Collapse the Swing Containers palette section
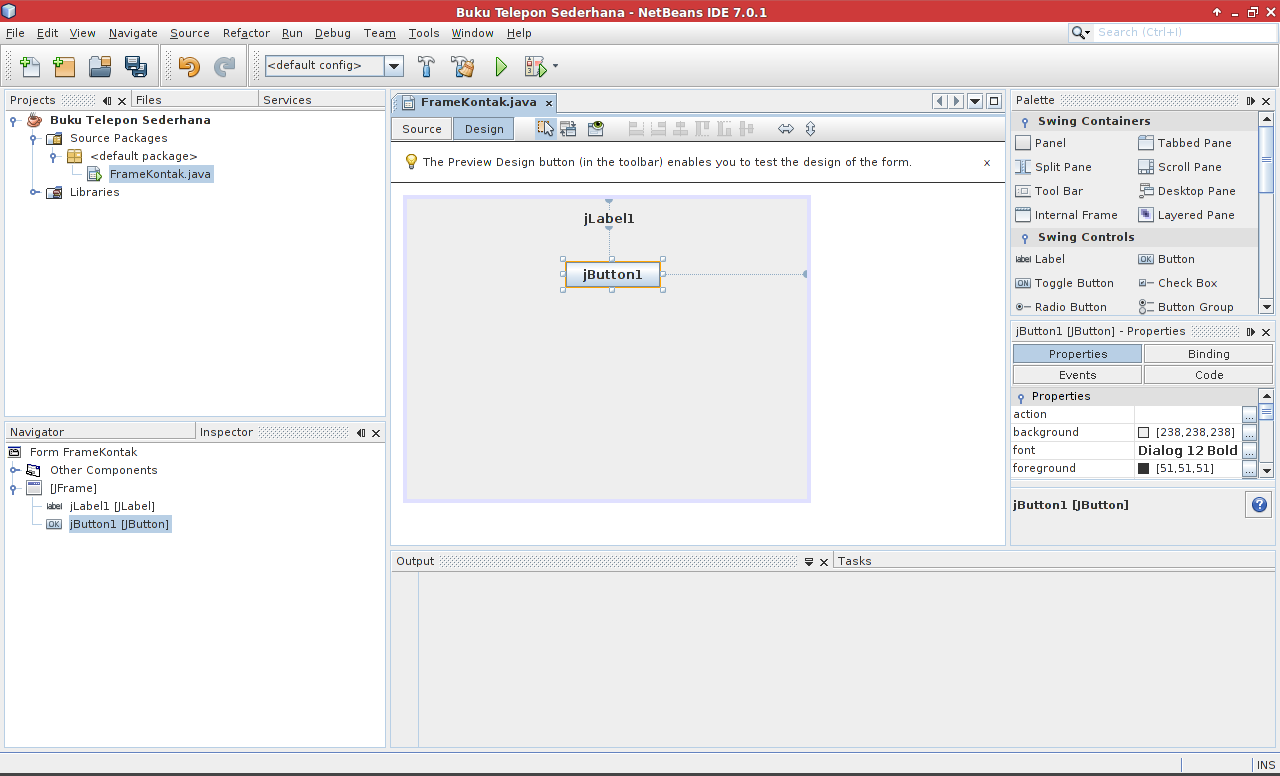The width and height of the screenshot is (1280, 776). pyautogui.click(x=1024, y=122)
